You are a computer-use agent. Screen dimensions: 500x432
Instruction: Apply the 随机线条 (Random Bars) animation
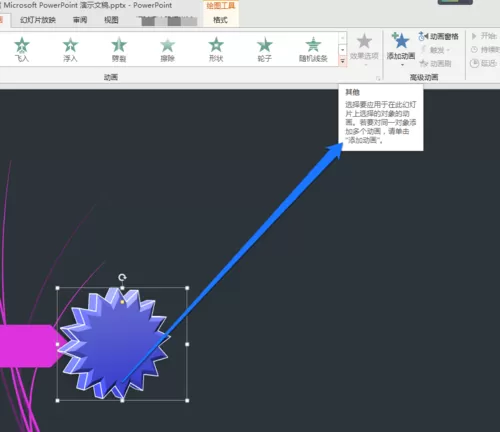point(313,49)
